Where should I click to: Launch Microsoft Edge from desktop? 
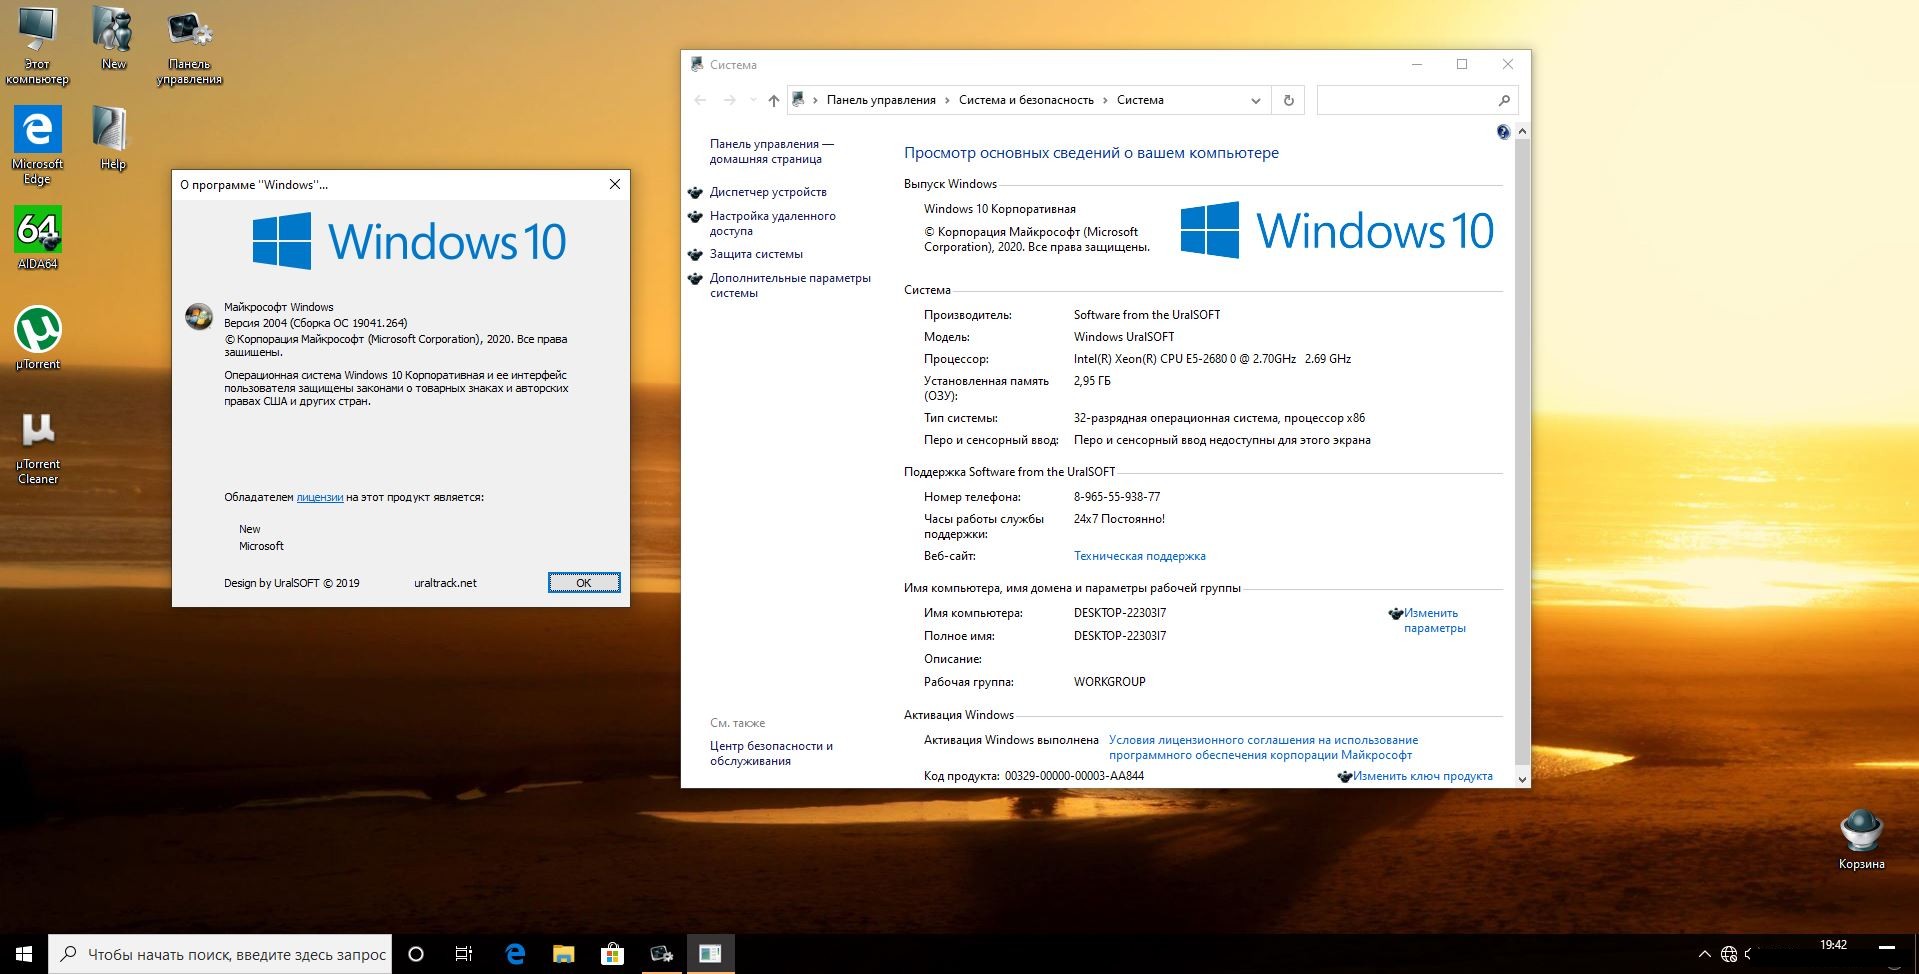pos(37,145)
